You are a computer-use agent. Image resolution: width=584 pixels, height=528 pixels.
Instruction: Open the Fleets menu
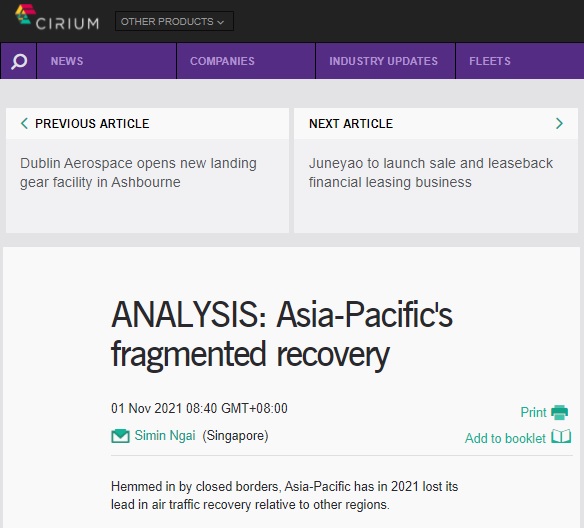(x=520, y=61)
